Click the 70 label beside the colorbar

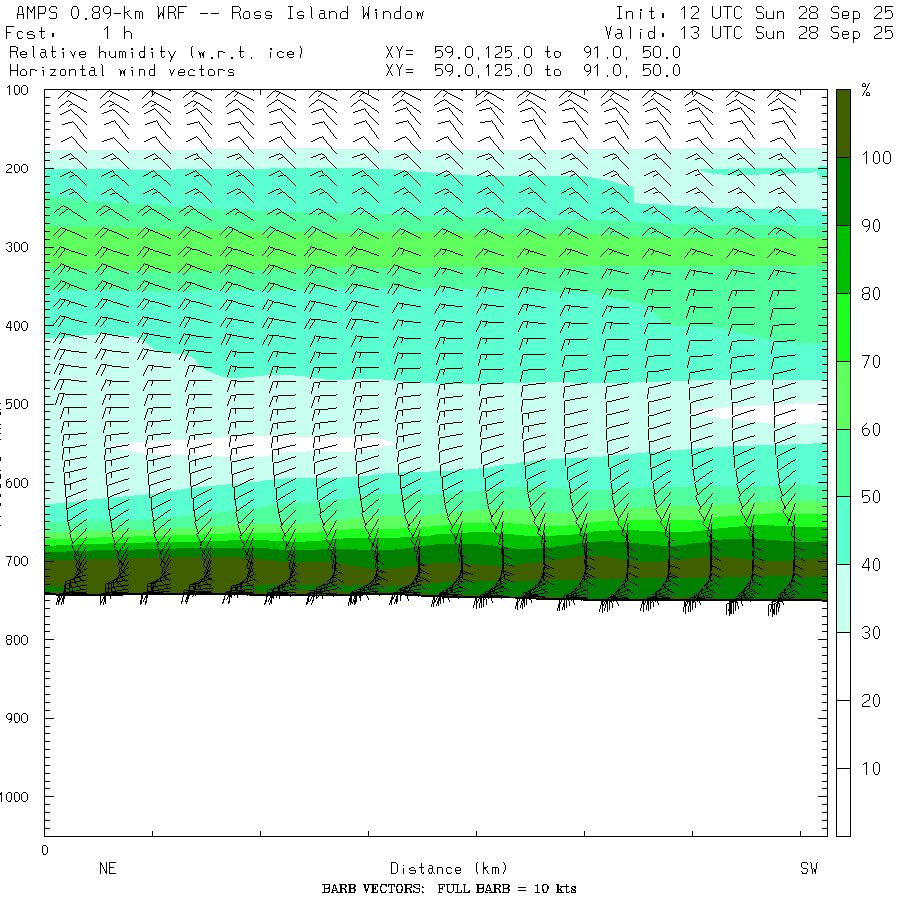click(871, 362)
